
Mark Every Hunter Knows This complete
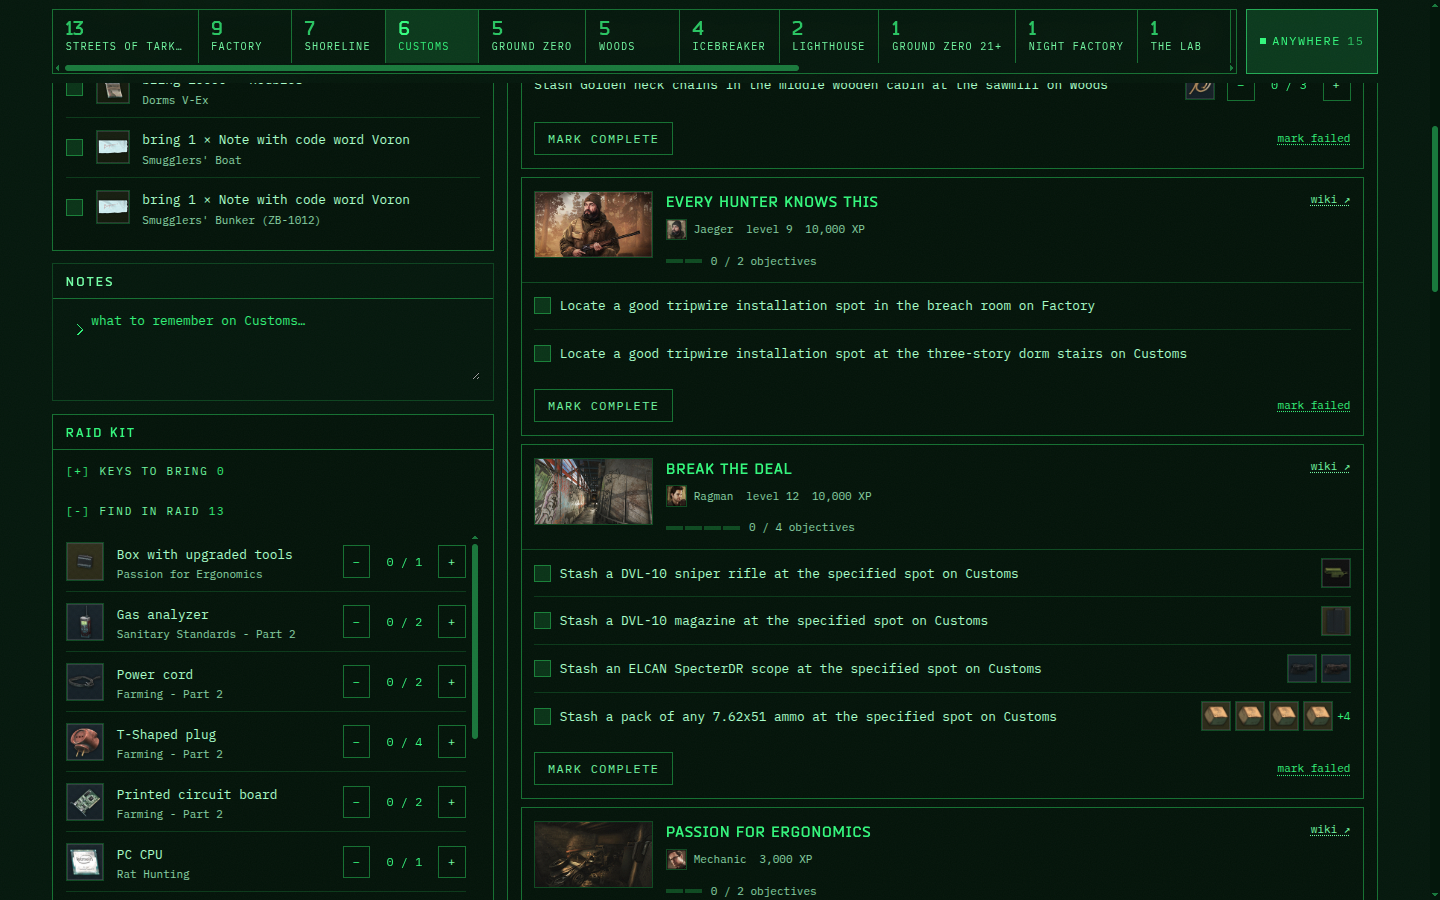(603, 406)
